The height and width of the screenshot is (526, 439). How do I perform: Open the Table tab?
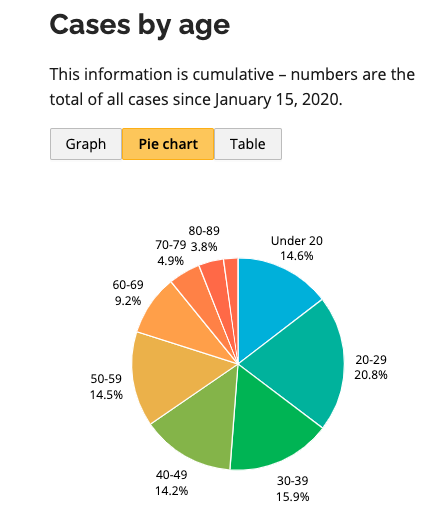(x=248, y=144)
